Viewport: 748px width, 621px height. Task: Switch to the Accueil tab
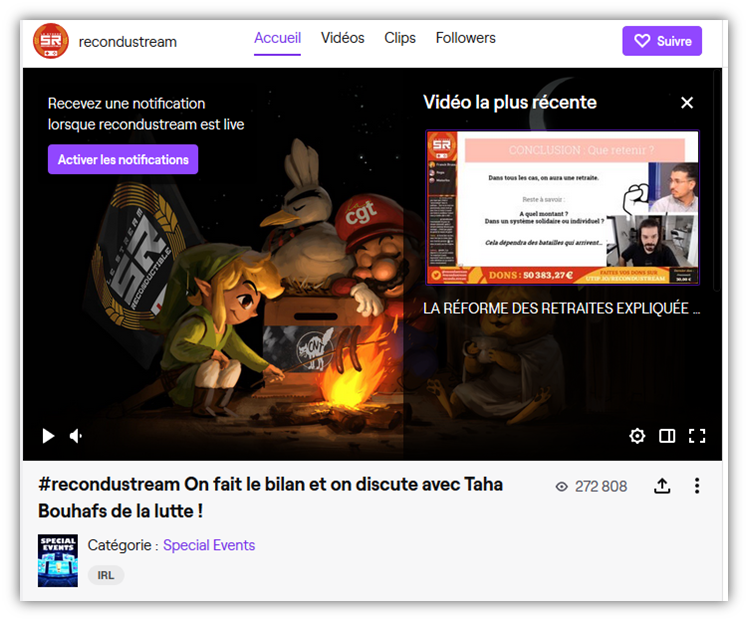coord(277,38)
